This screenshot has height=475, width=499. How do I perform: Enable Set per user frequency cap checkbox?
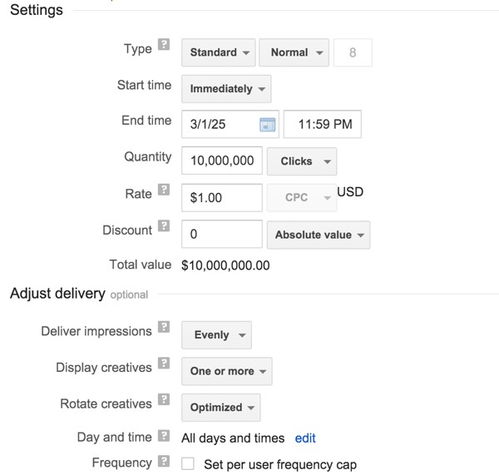pos(188,464)
